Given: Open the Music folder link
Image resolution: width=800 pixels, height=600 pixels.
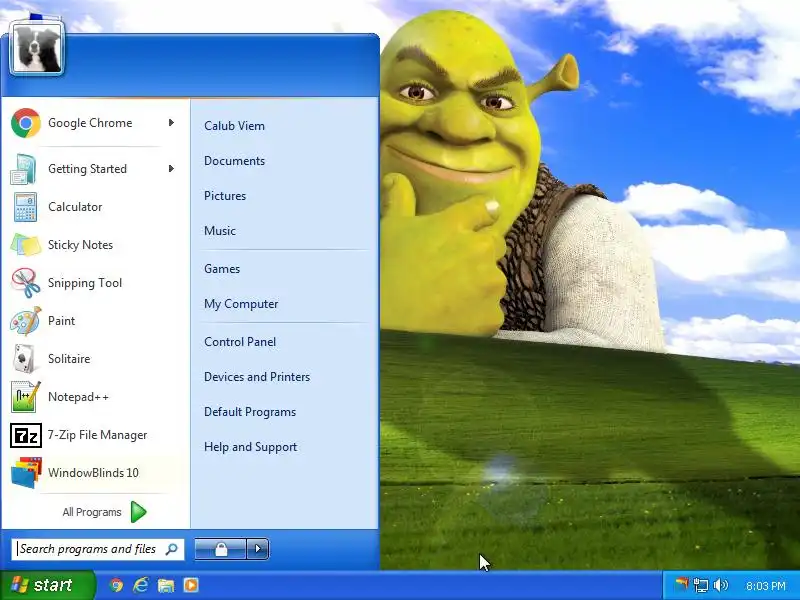Looking at the screenshot, I should pos(220,231).
